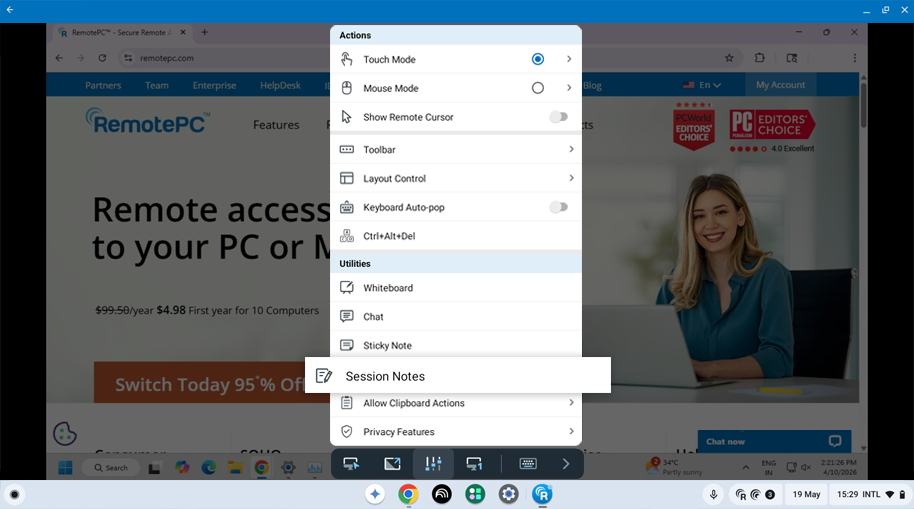Click the Keyboard Auto-pop keyboard icon
This screenshot has height=509, width=914.
tap(346, 207)
